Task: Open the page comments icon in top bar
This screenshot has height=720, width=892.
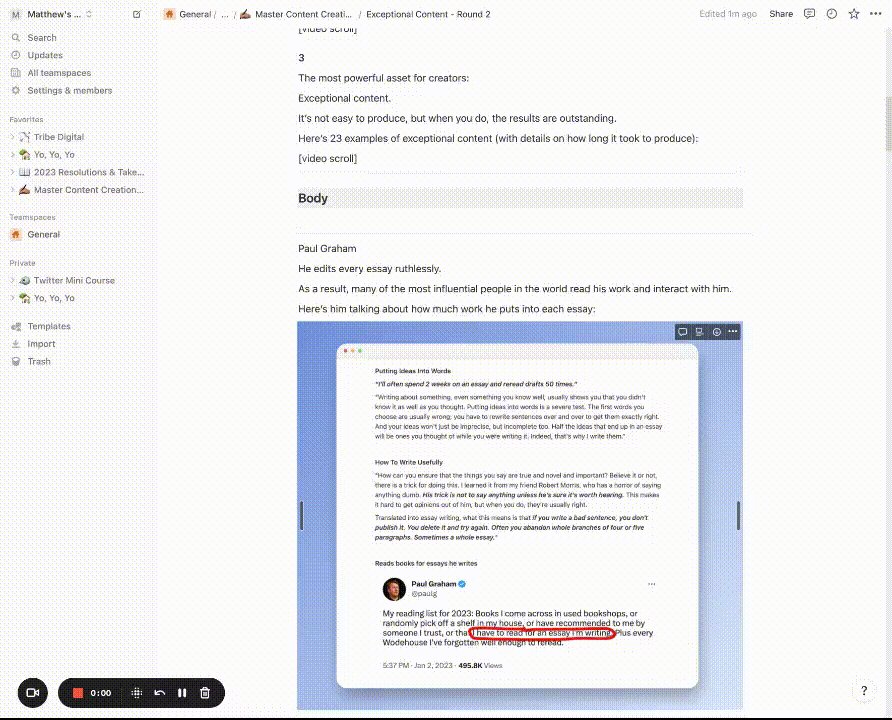Action: [809, 14]
